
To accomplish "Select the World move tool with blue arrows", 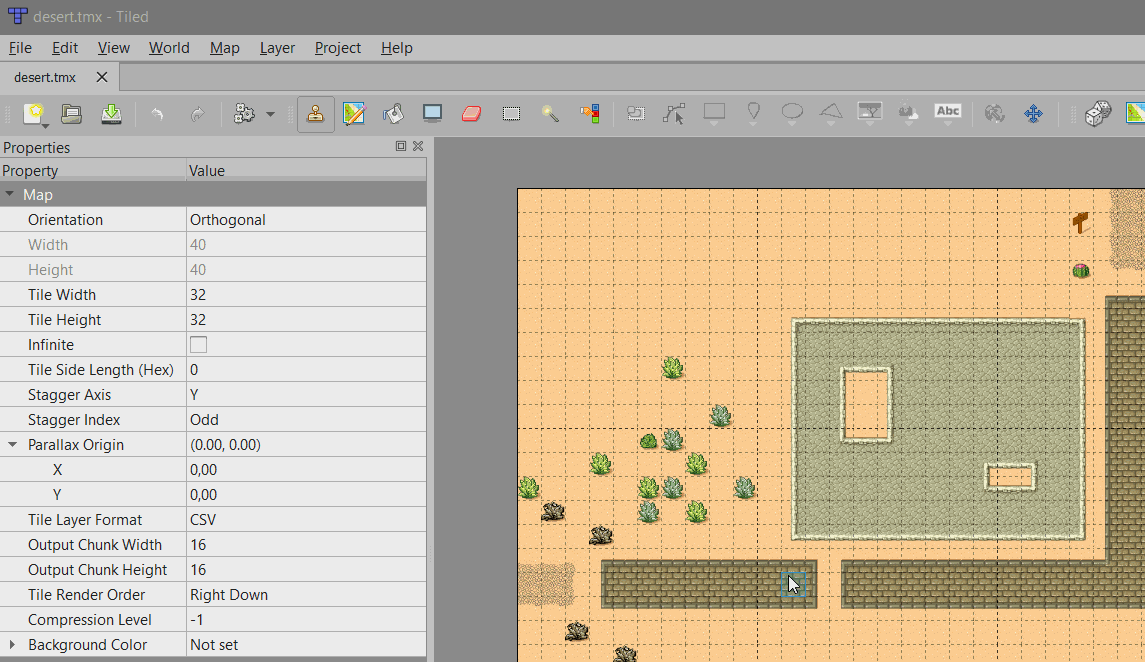I will [x=1033, y=114].
